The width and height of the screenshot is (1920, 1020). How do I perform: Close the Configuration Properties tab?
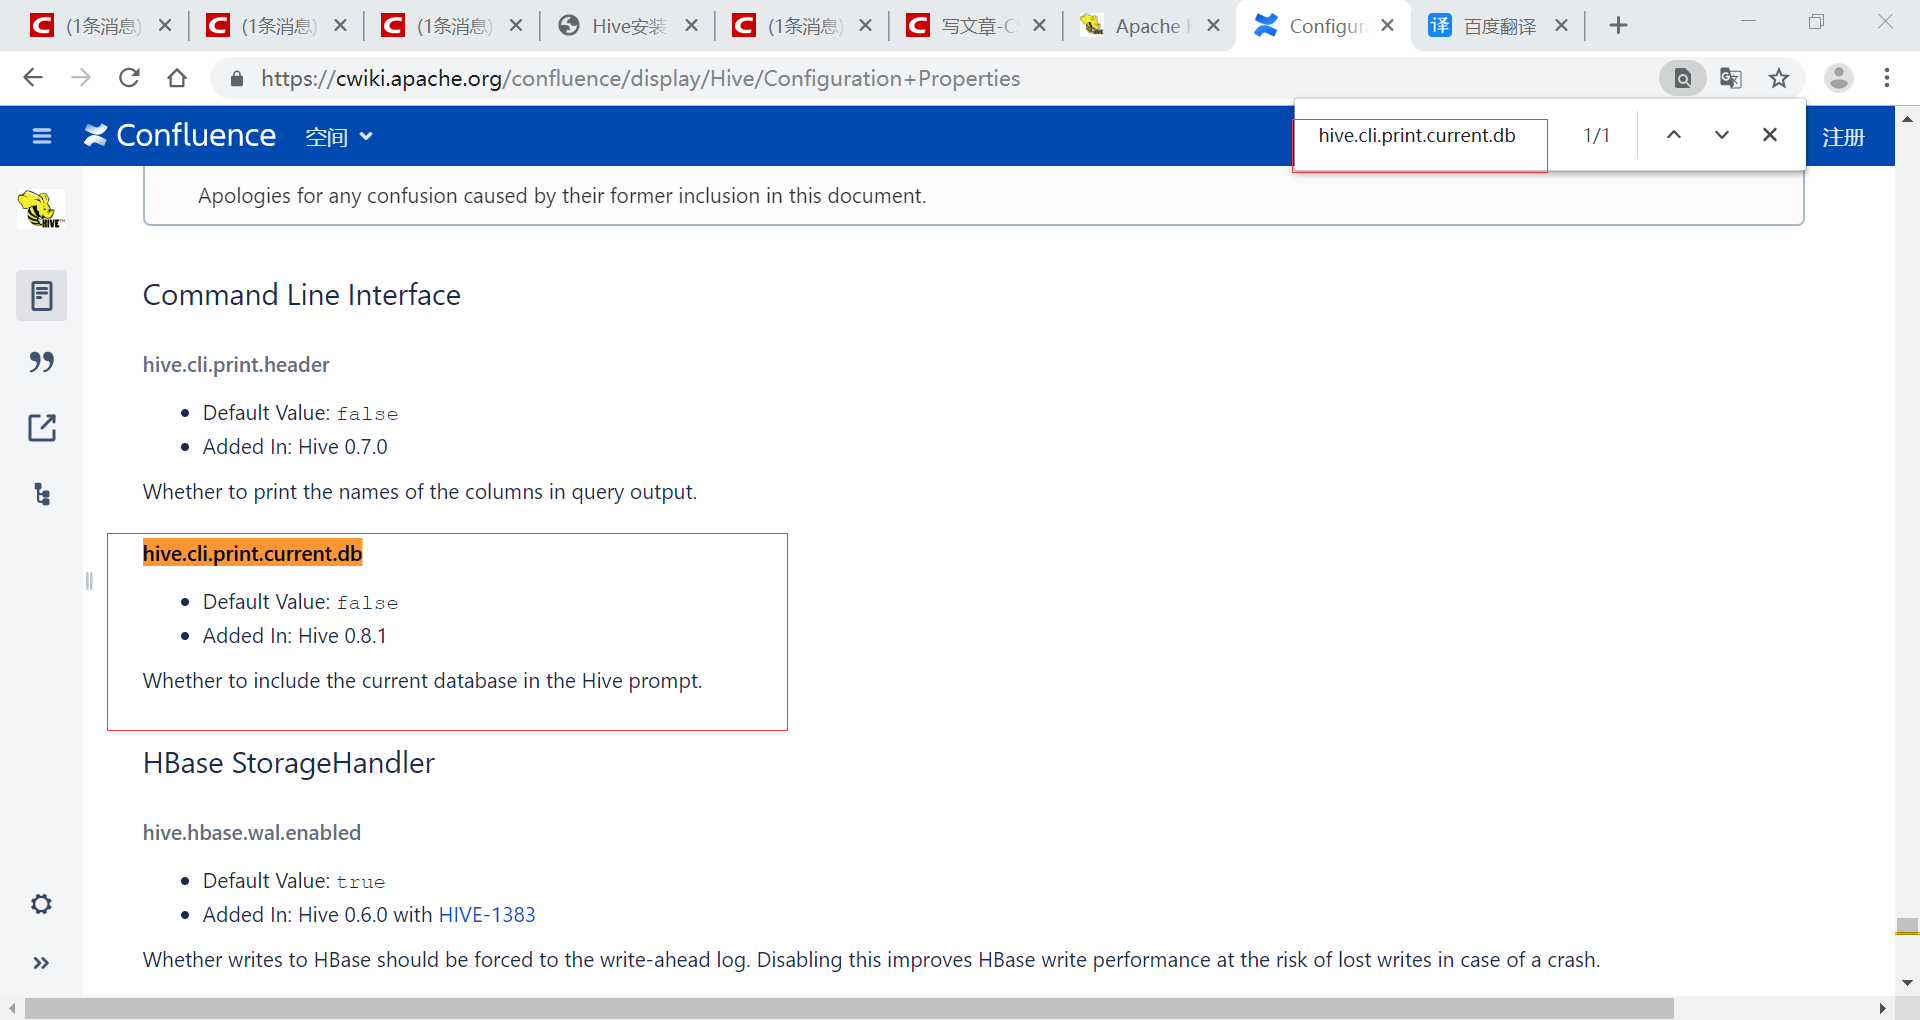pos(1388,26)
